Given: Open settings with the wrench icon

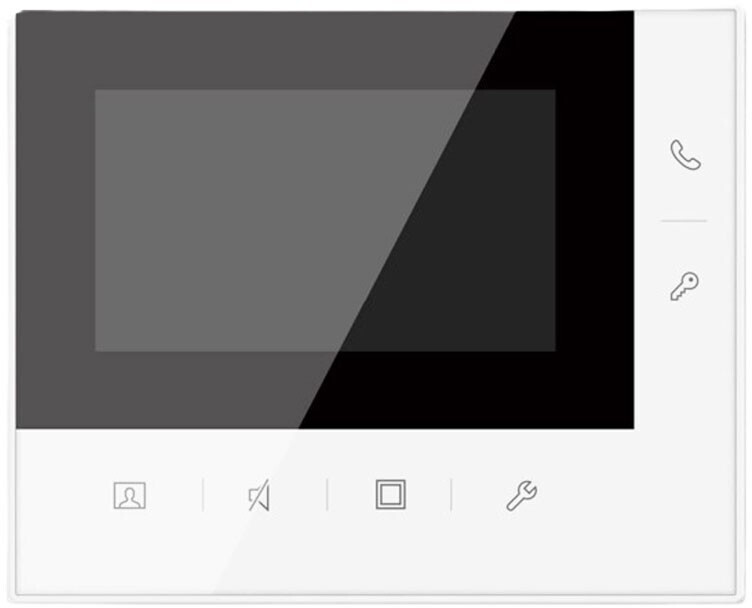Looking at the screenshot, I should (522, 495).
